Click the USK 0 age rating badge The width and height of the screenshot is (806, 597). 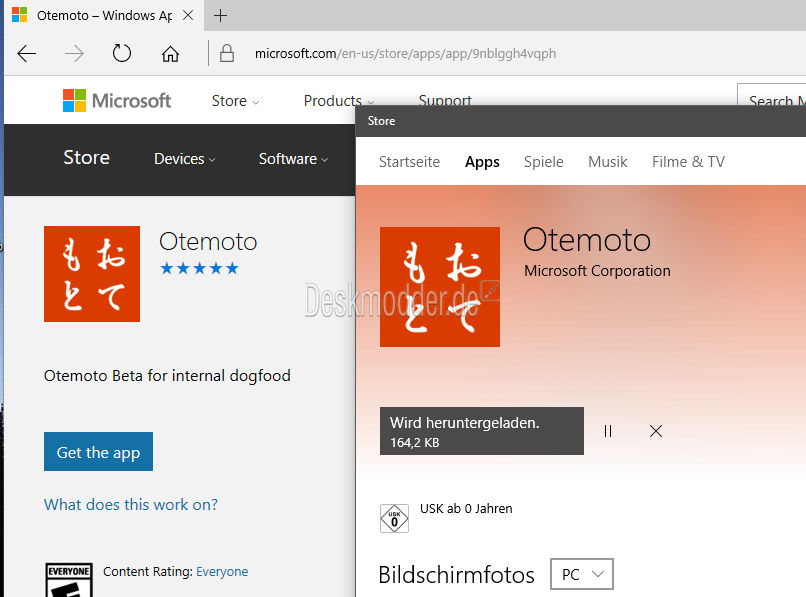point(394,518)
